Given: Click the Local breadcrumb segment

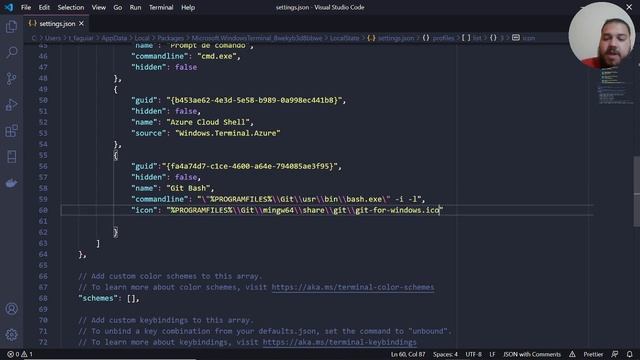Looking at the screenshot, I should click(x=142, y=38).
